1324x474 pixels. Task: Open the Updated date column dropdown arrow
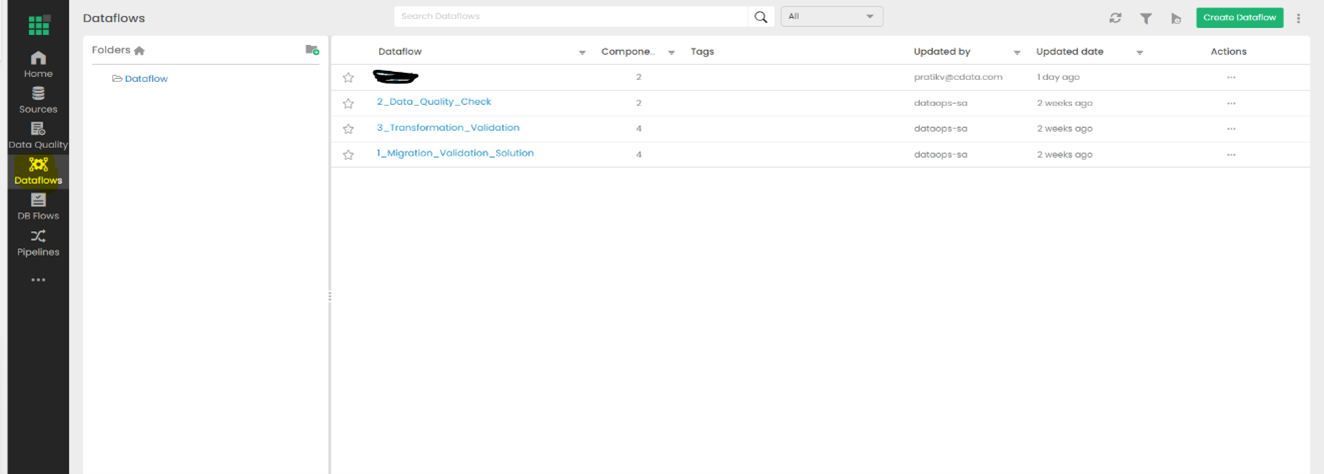1139,52
